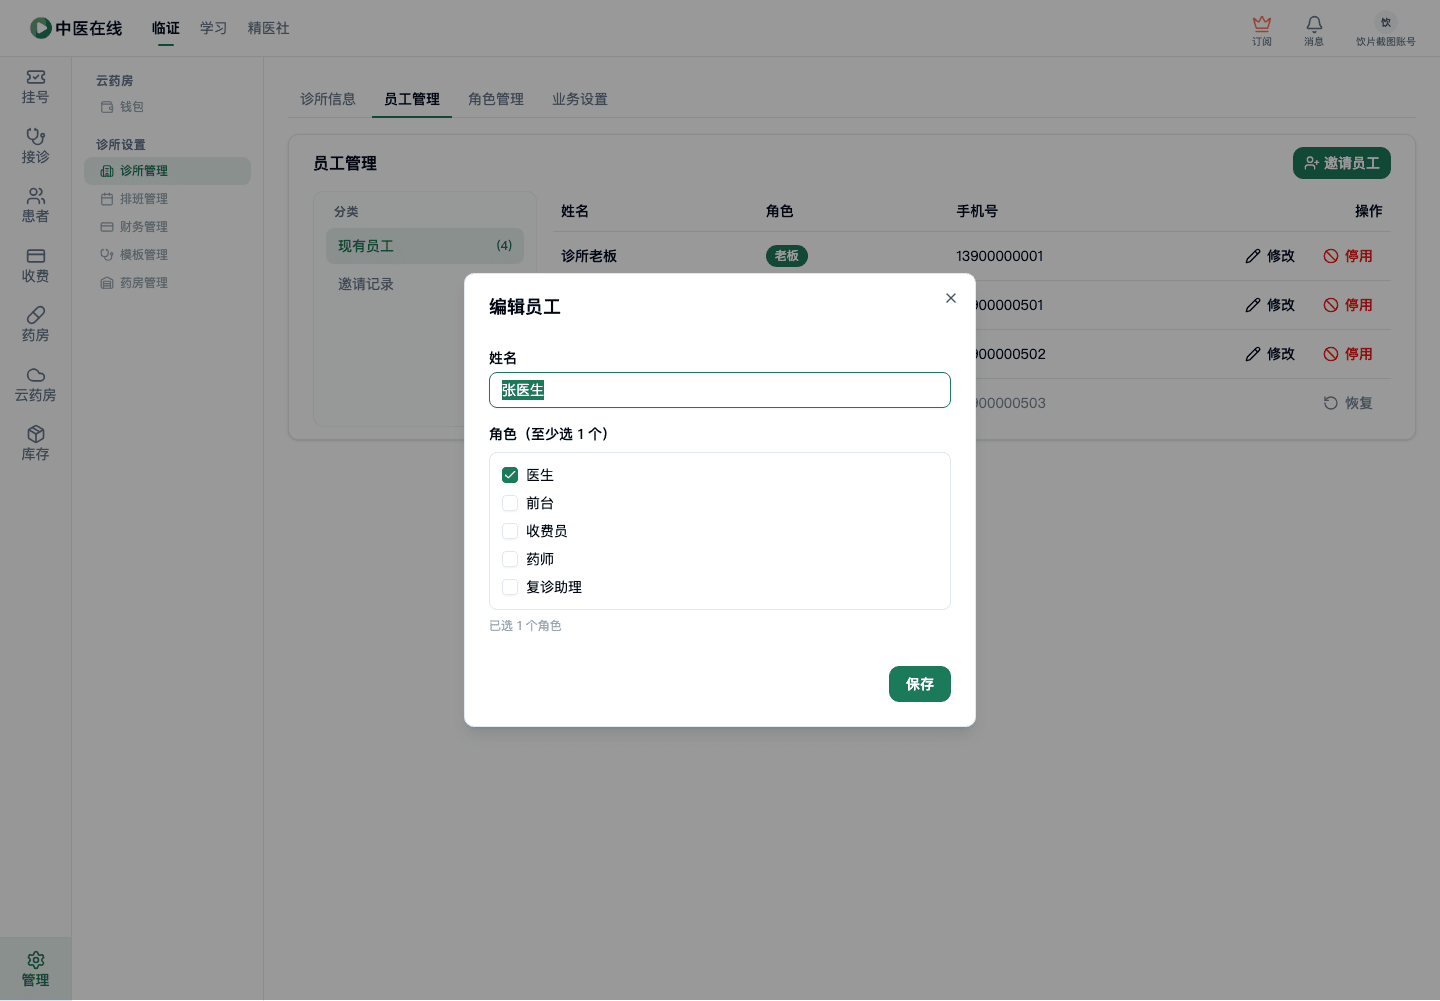Open 患者 patients in left sidebar
This screenshot has height=1001, width=1440.
point(35,206)
